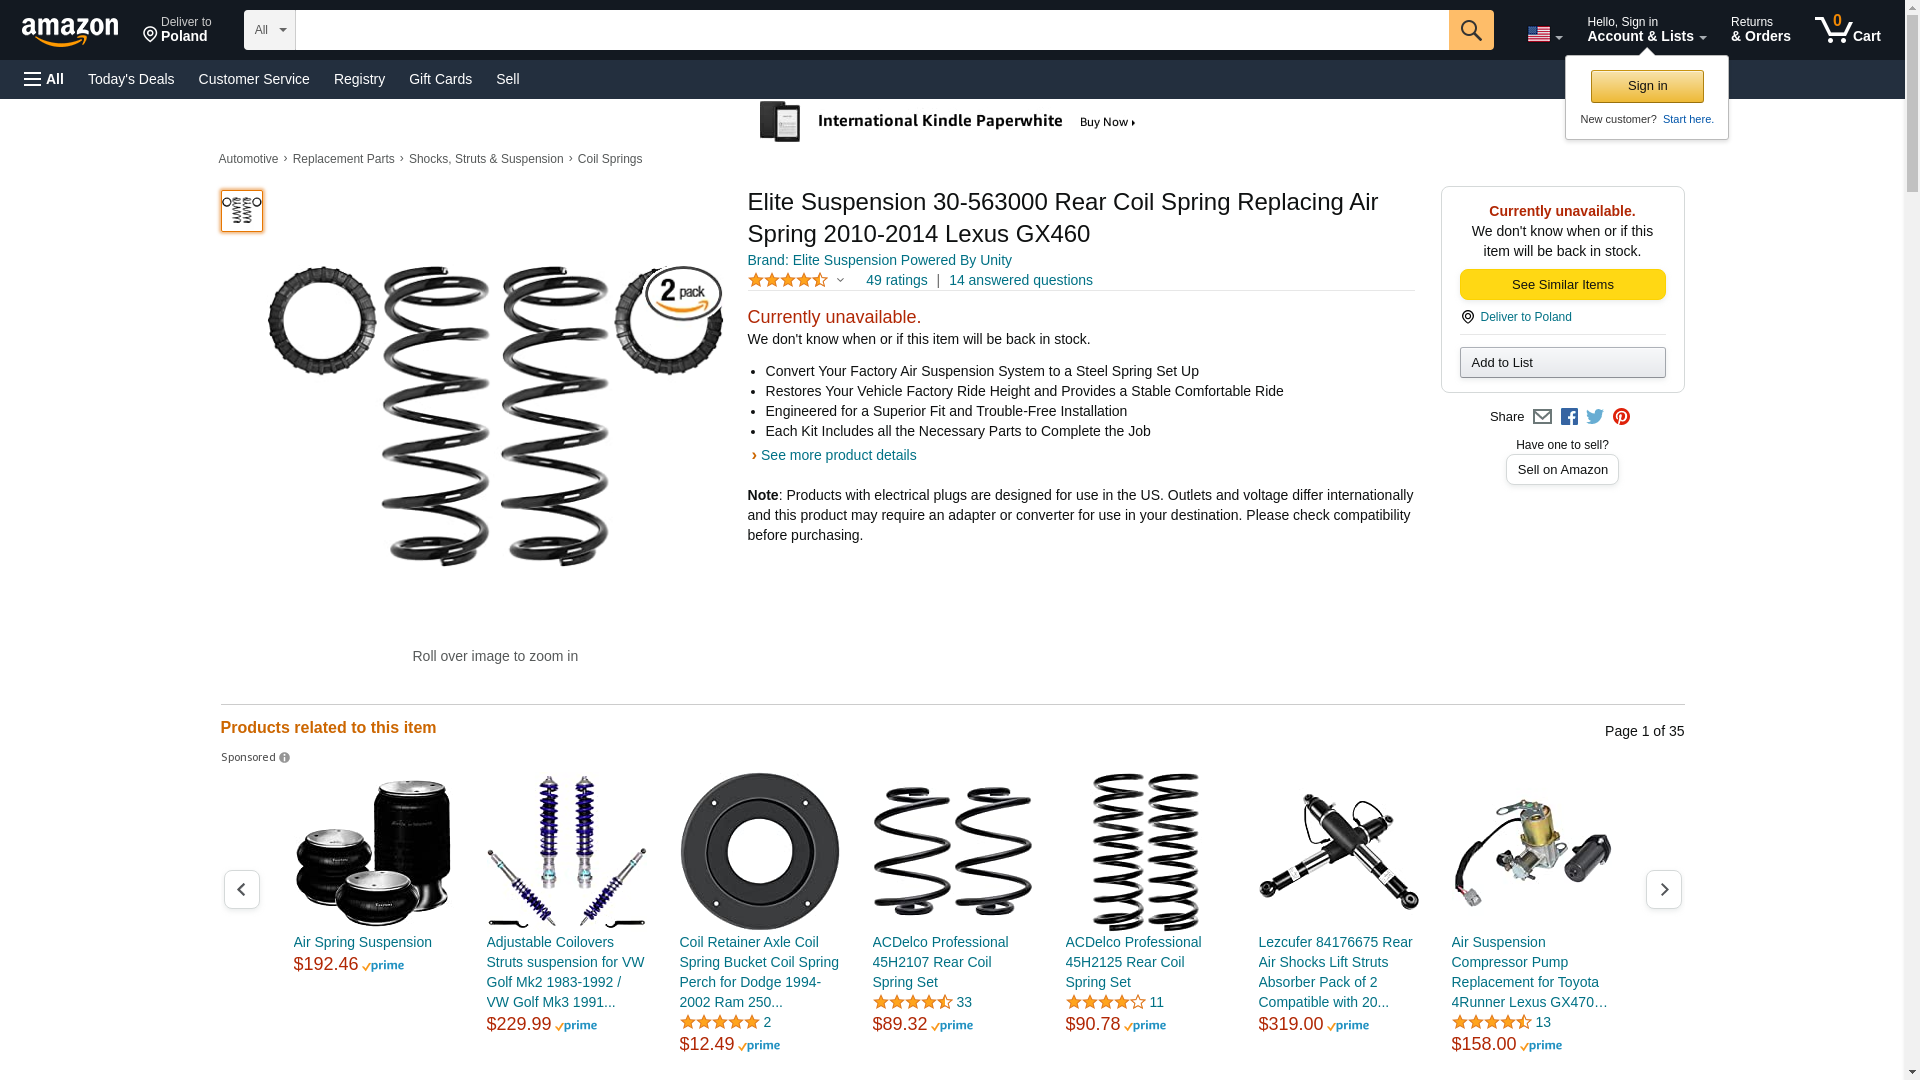Viewport: 1920px width, 1080px height.
Task: Expand the country flag language selector
Action: (x=1544, y=34)
